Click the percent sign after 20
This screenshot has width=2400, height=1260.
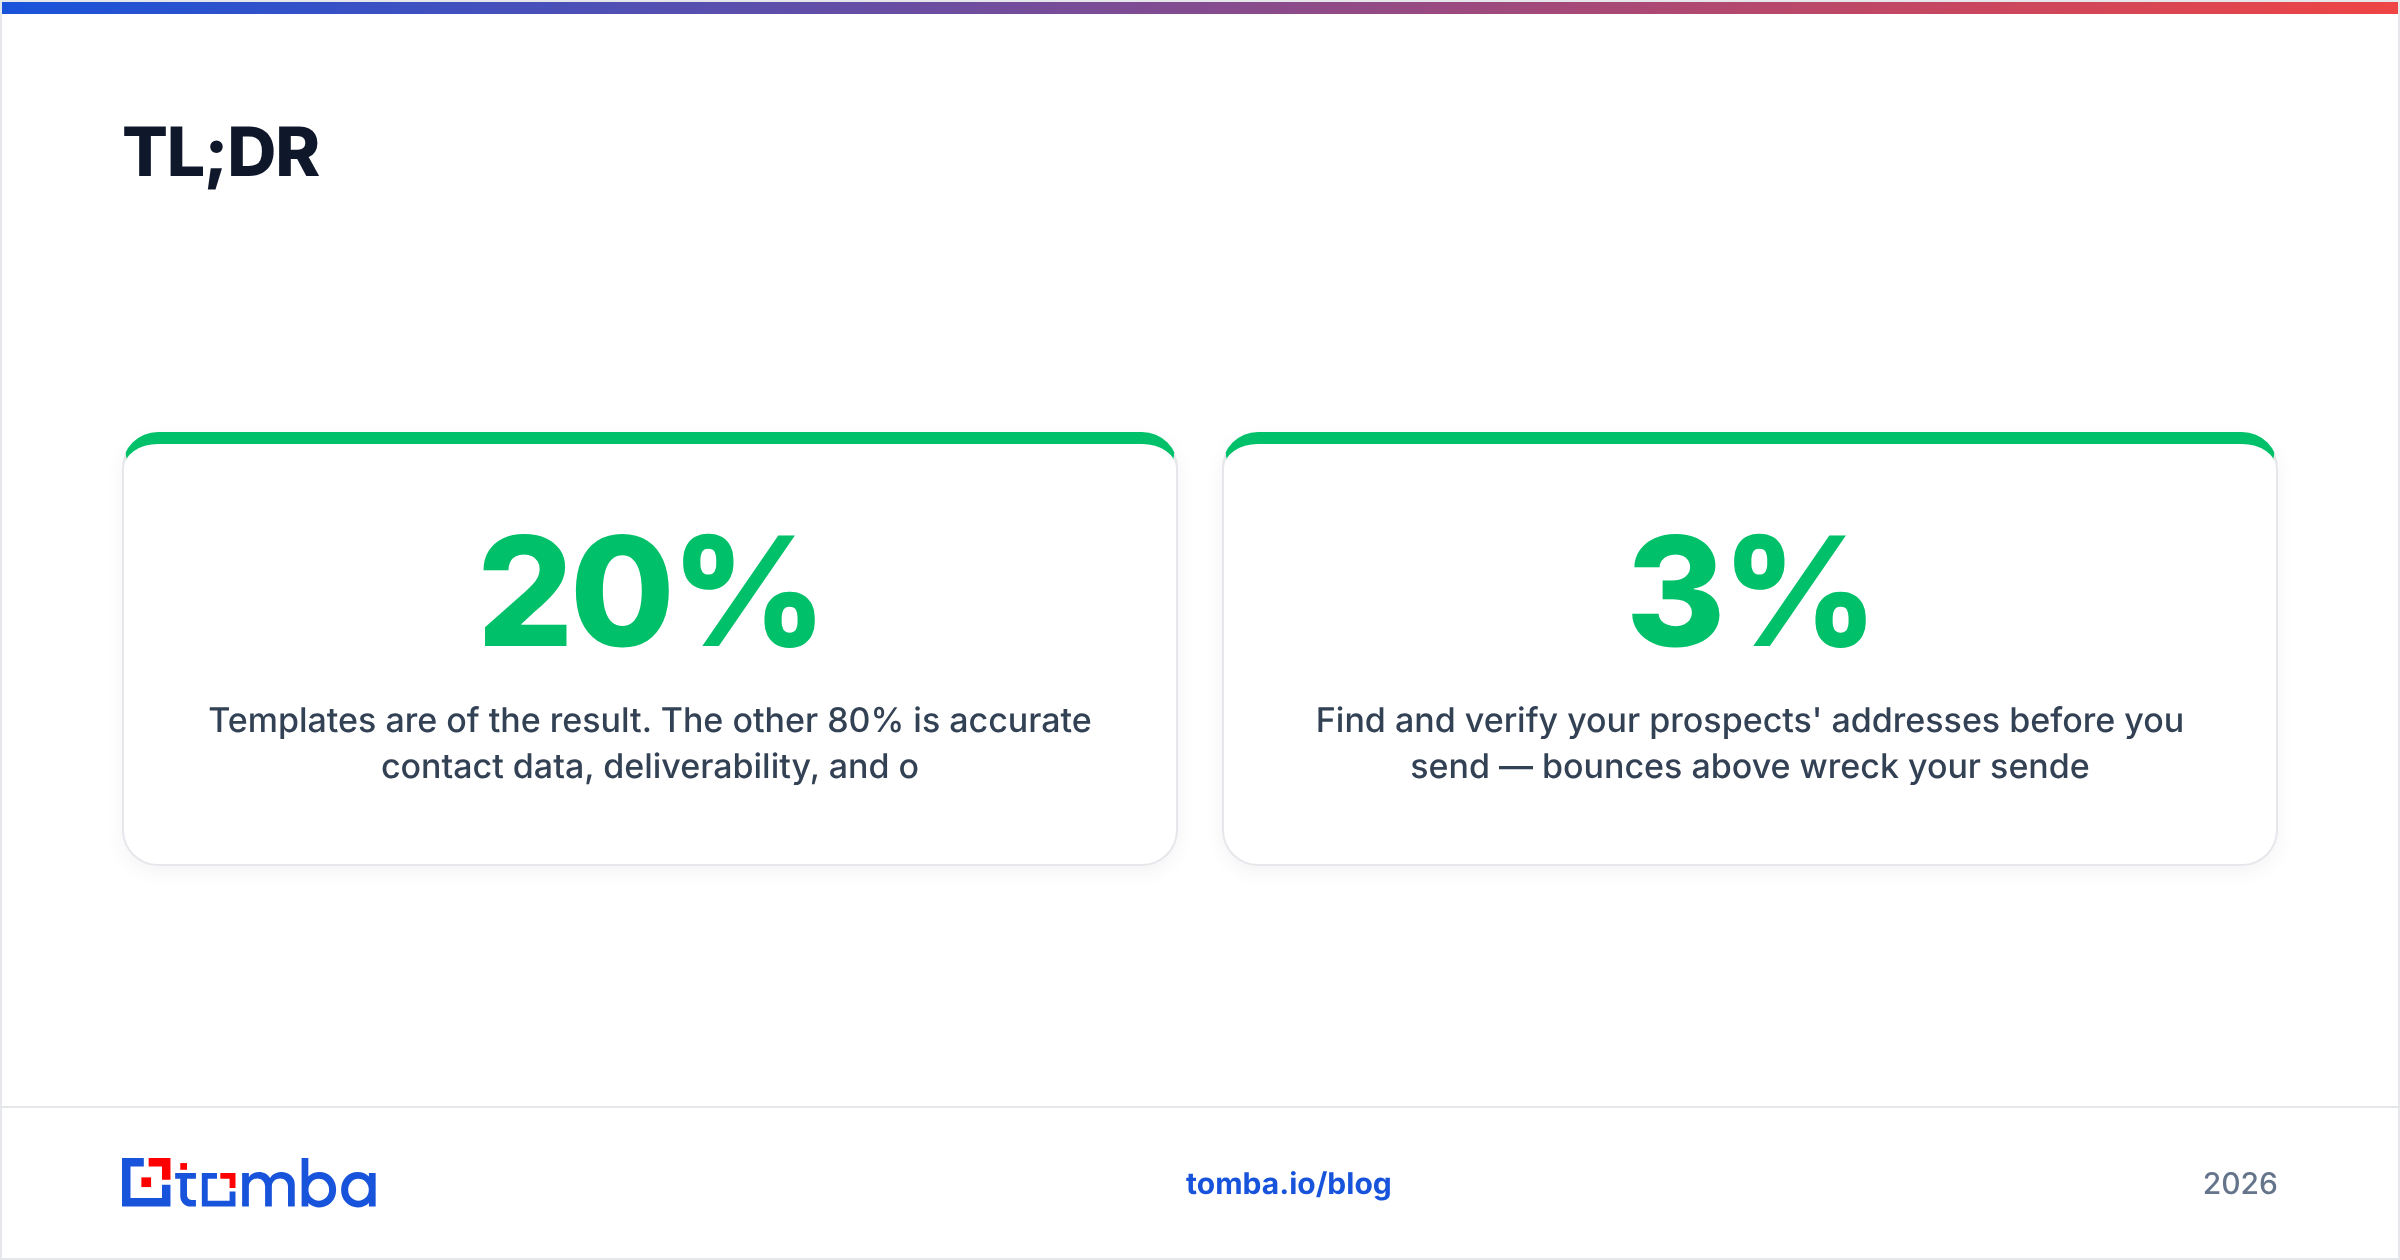tap(749, 591)
